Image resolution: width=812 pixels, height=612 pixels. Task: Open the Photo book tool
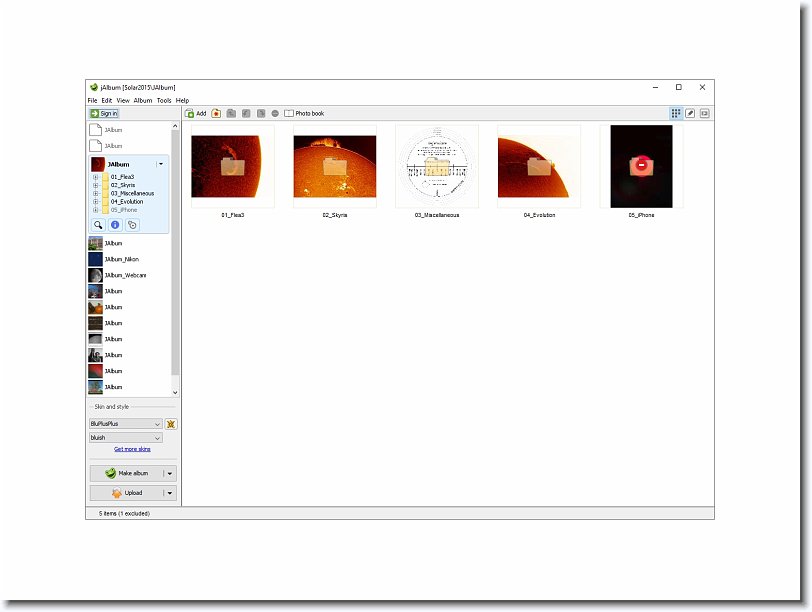[304, 113]
